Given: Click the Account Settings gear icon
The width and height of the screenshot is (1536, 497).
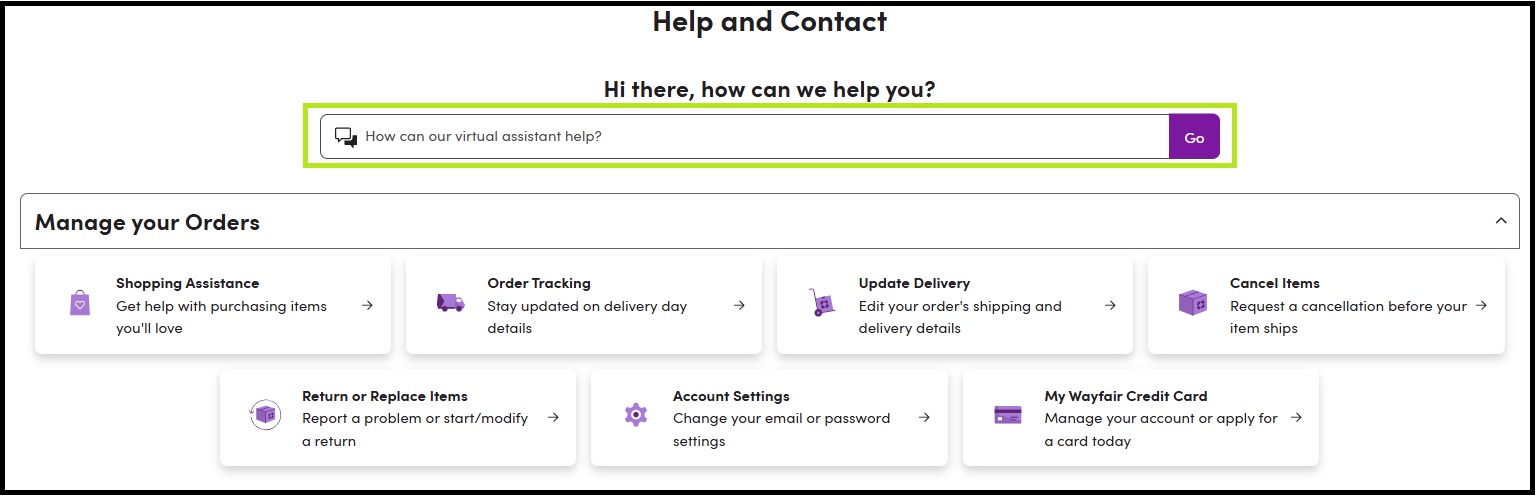Looking at the screenshot, I should point(636,415).
